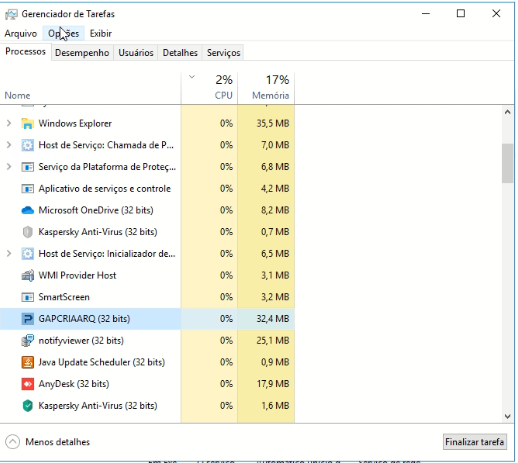Sort by the Memória column header
The width and height of the screenshot is (518, 463).
pyautogui.click(x=266, y=88)
